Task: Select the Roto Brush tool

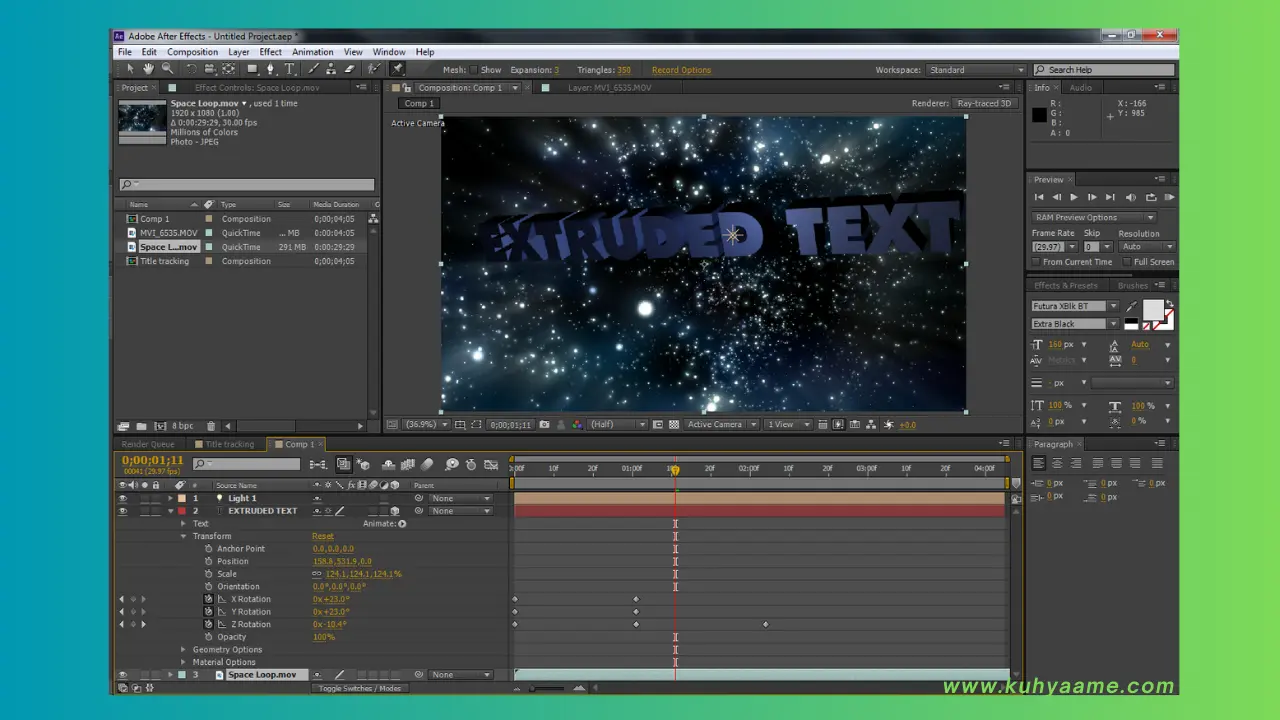Action: click(374, 69)
